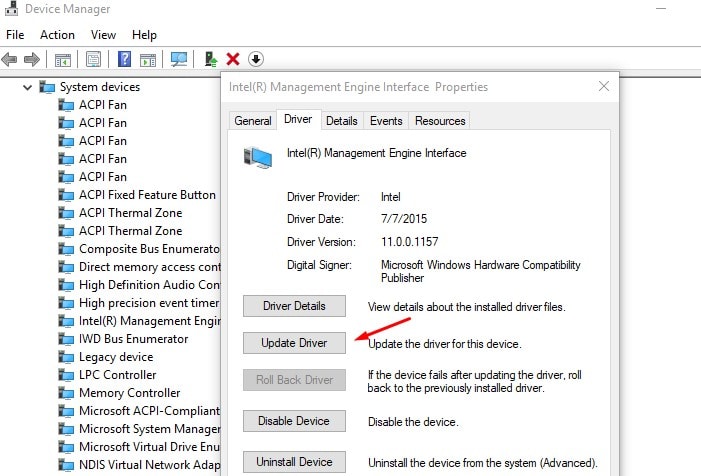Click the Uninstall Device button
This screenshot has height=476, width=701.
pyautogui.click(x=294, y=462)
